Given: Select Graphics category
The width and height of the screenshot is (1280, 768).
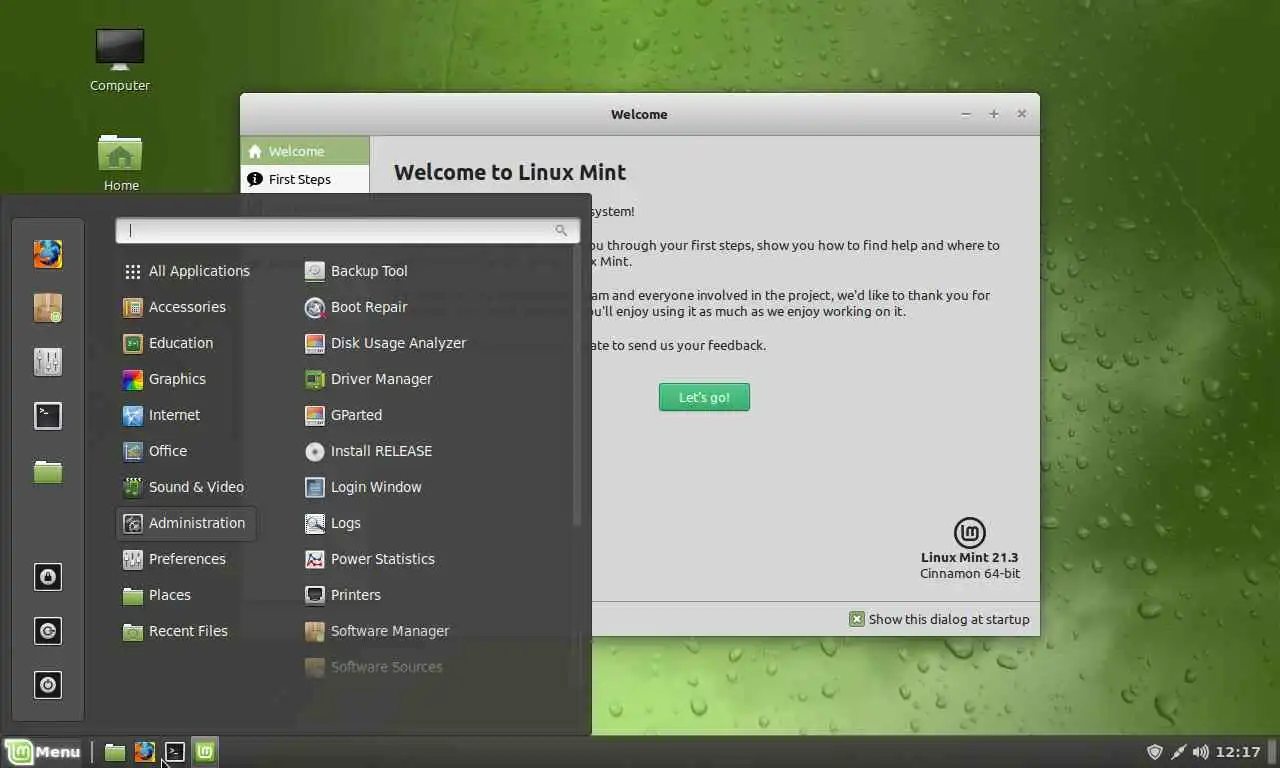Looking at the screenshot, I should pos(186,379).
